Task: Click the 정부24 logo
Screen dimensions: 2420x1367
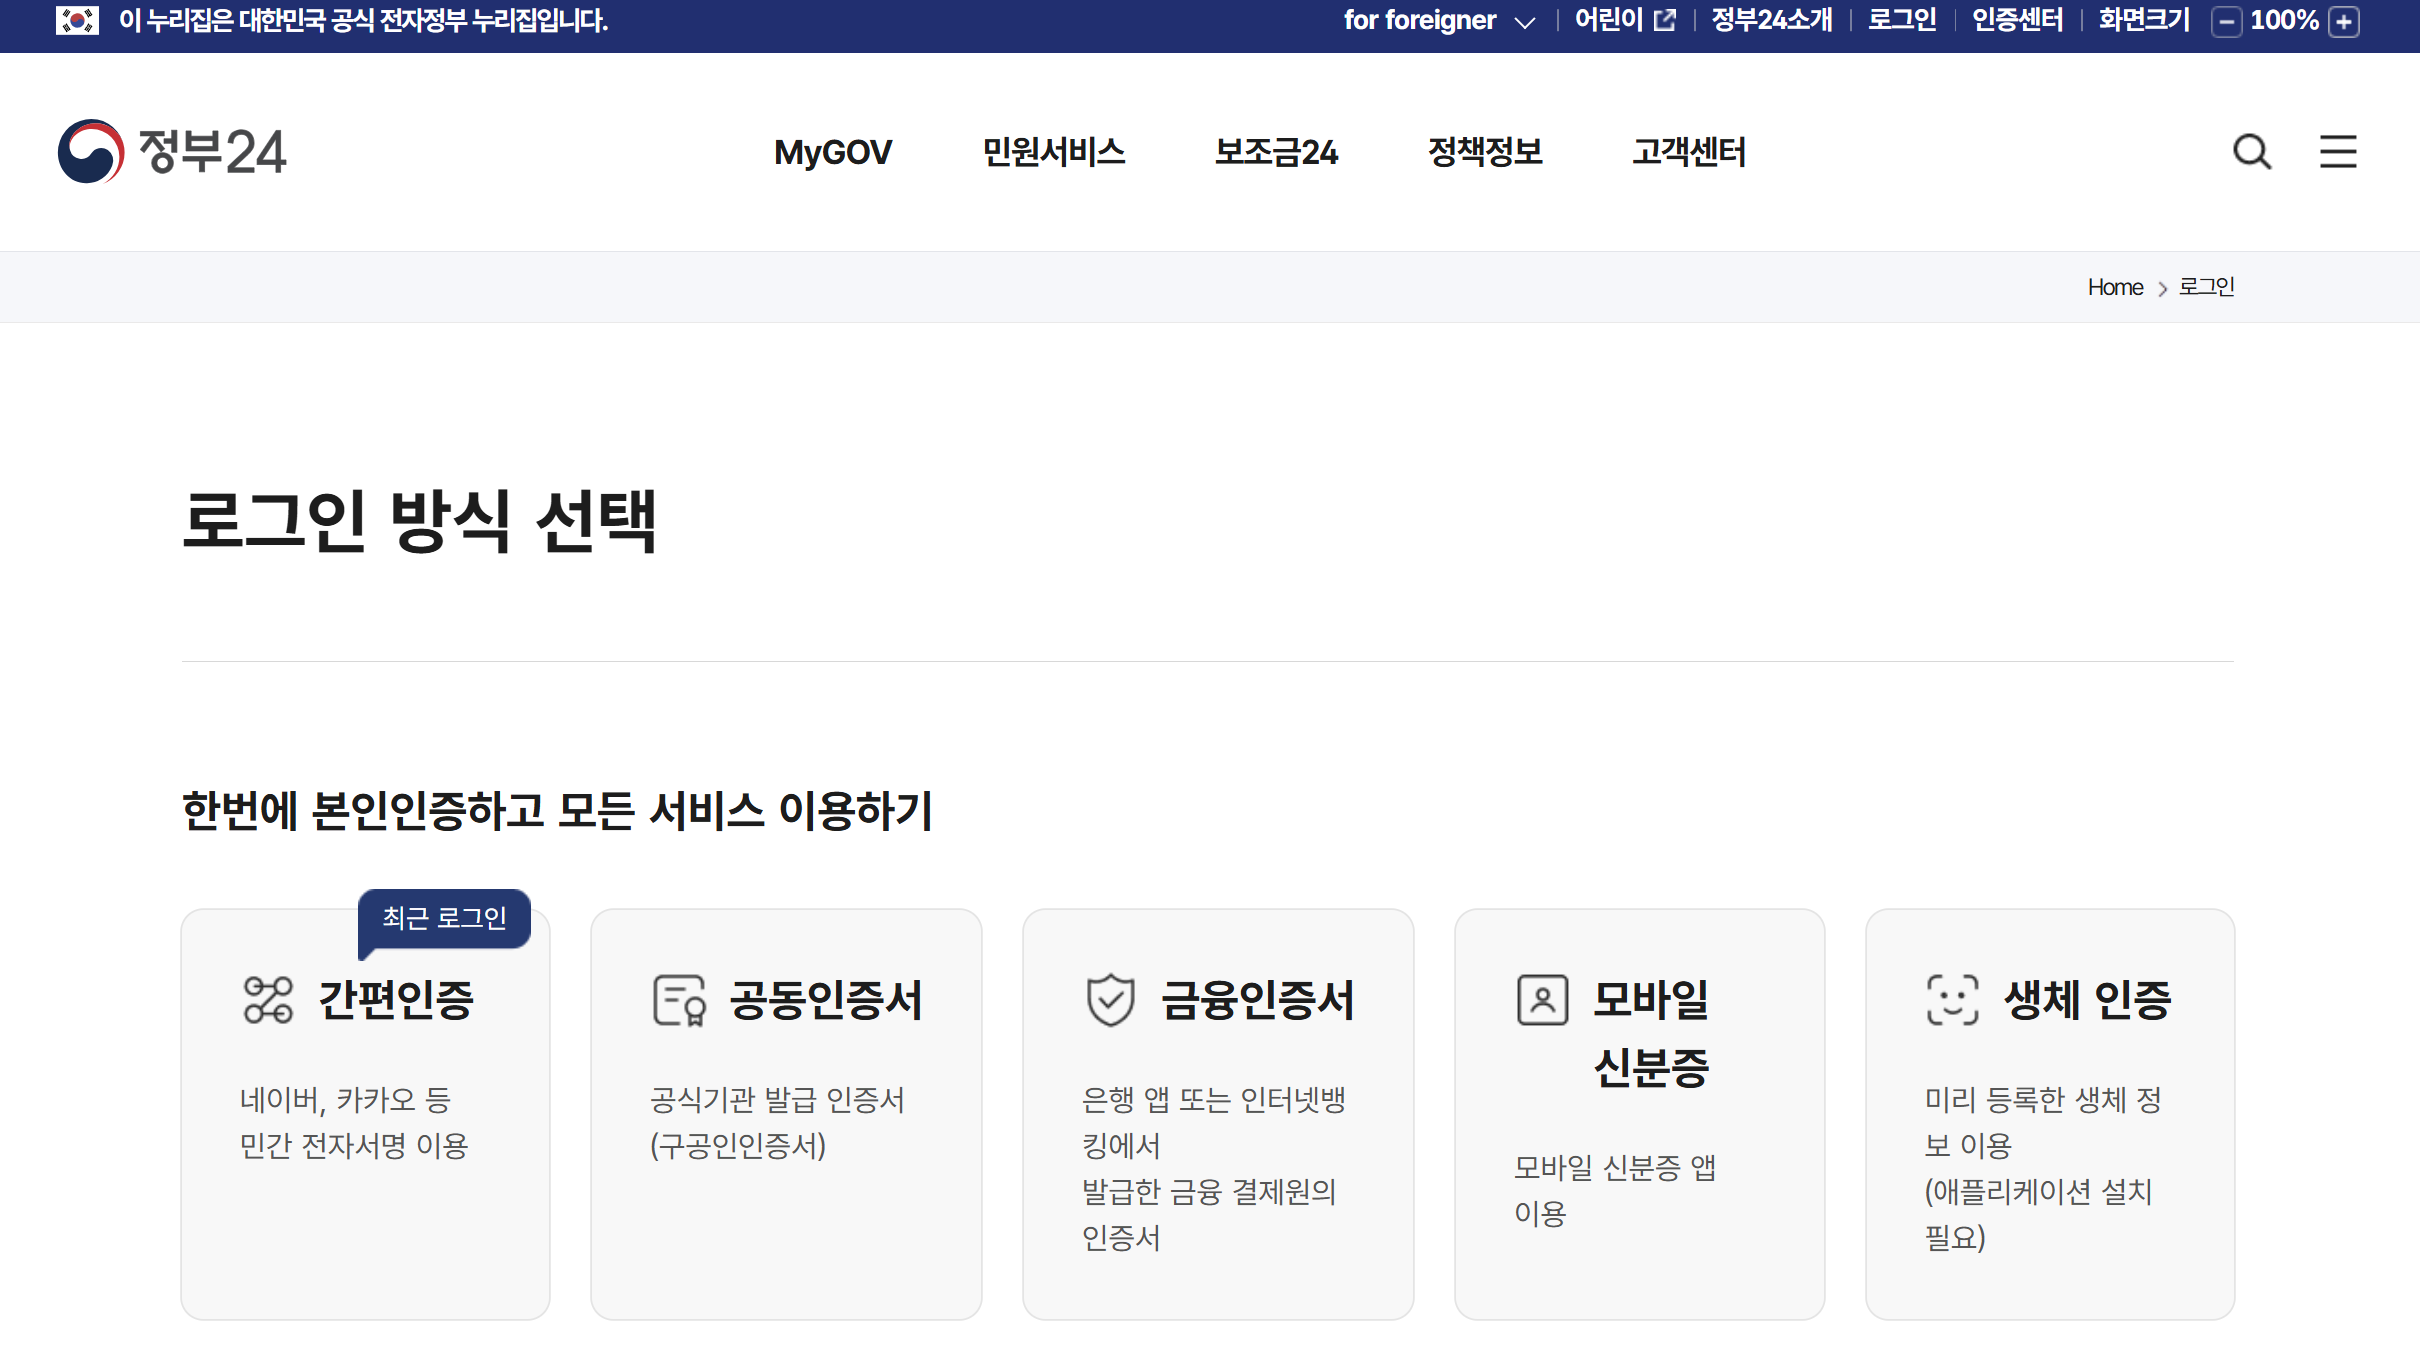Action: (x=172, y=152)
